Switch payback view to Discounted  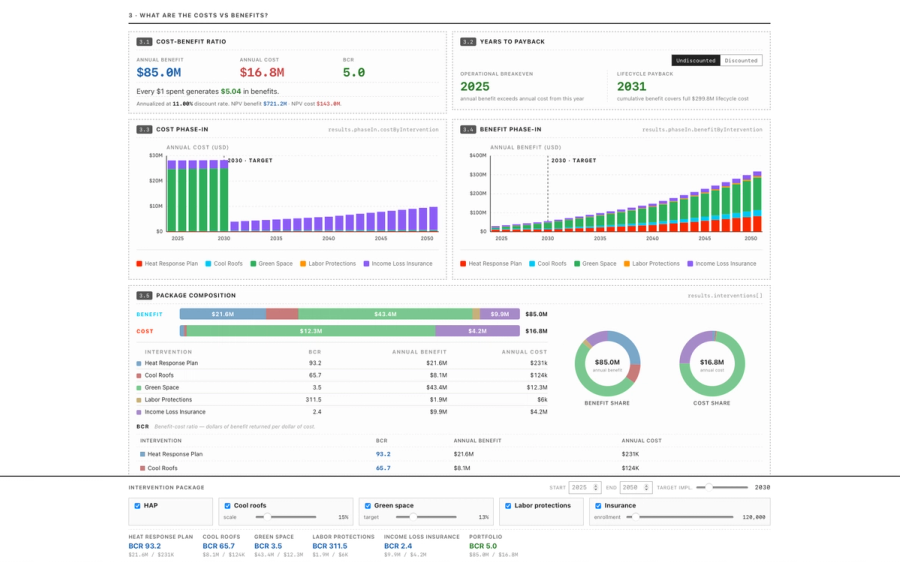pos(741,60)
